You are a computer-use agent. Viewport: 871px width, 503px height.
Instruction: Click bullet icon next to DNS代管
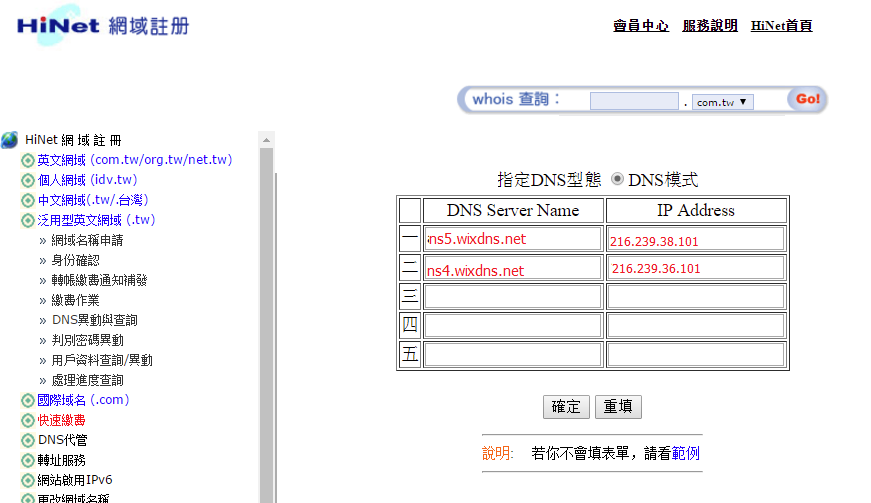click(x=28, y=440)
